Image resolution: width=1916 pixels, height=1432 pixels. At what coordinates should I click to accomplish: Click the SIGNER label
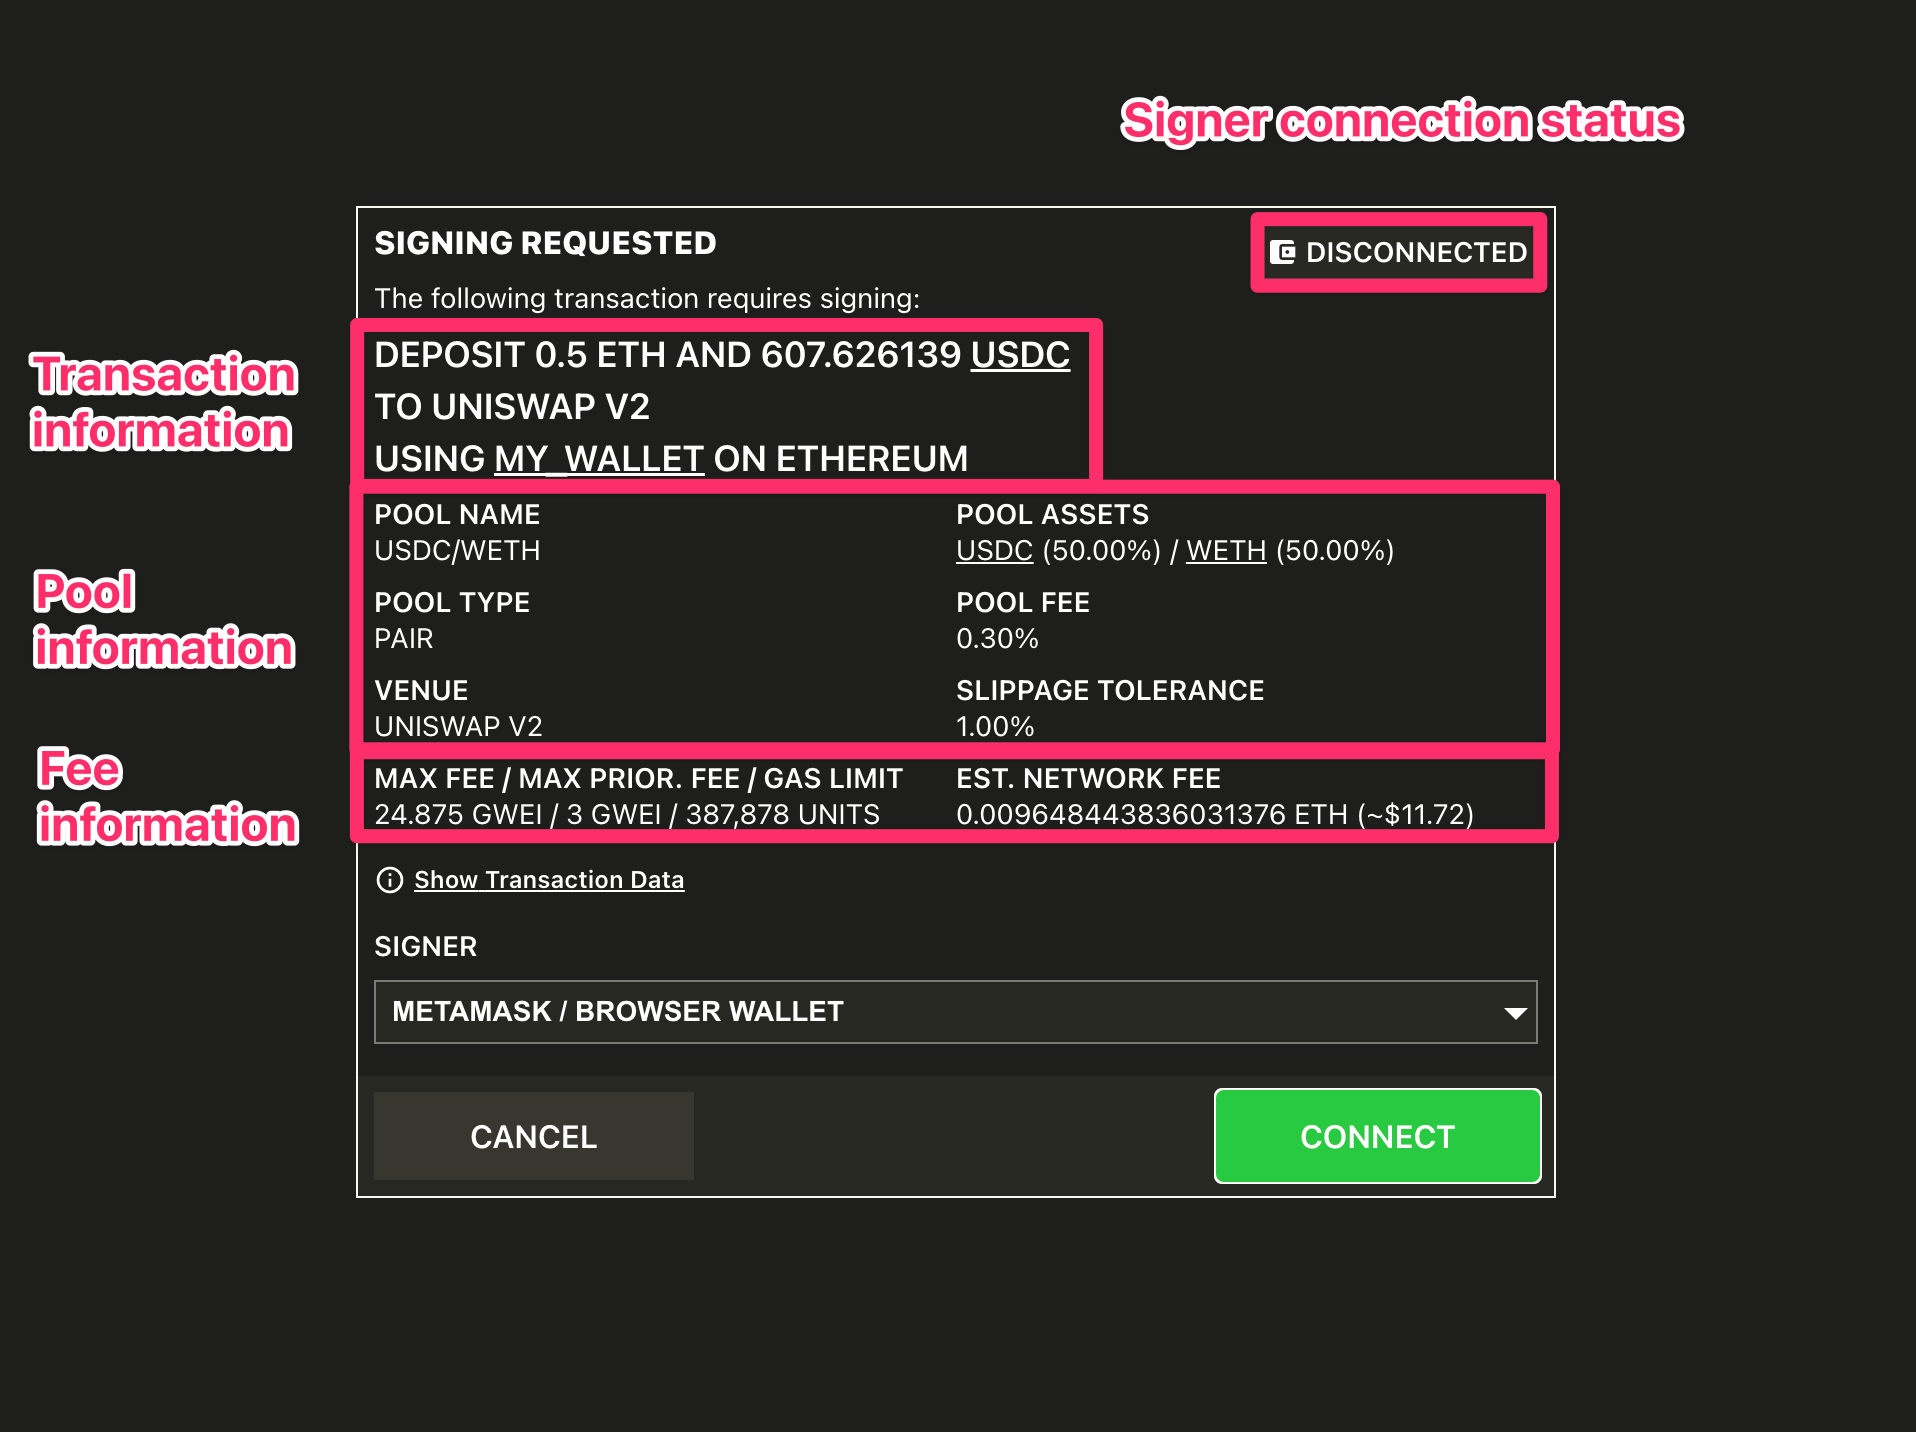[425, 947]
